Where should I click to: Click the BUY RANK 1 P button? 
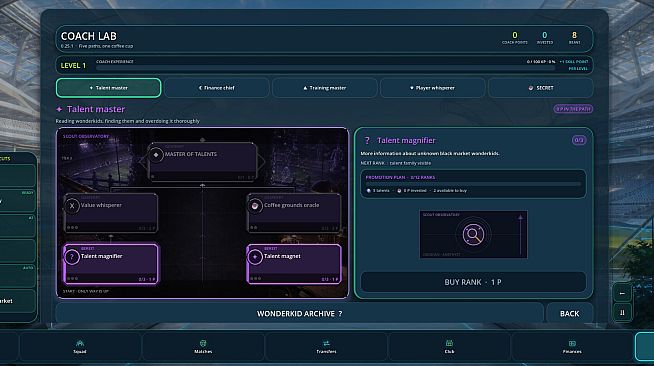473,282
